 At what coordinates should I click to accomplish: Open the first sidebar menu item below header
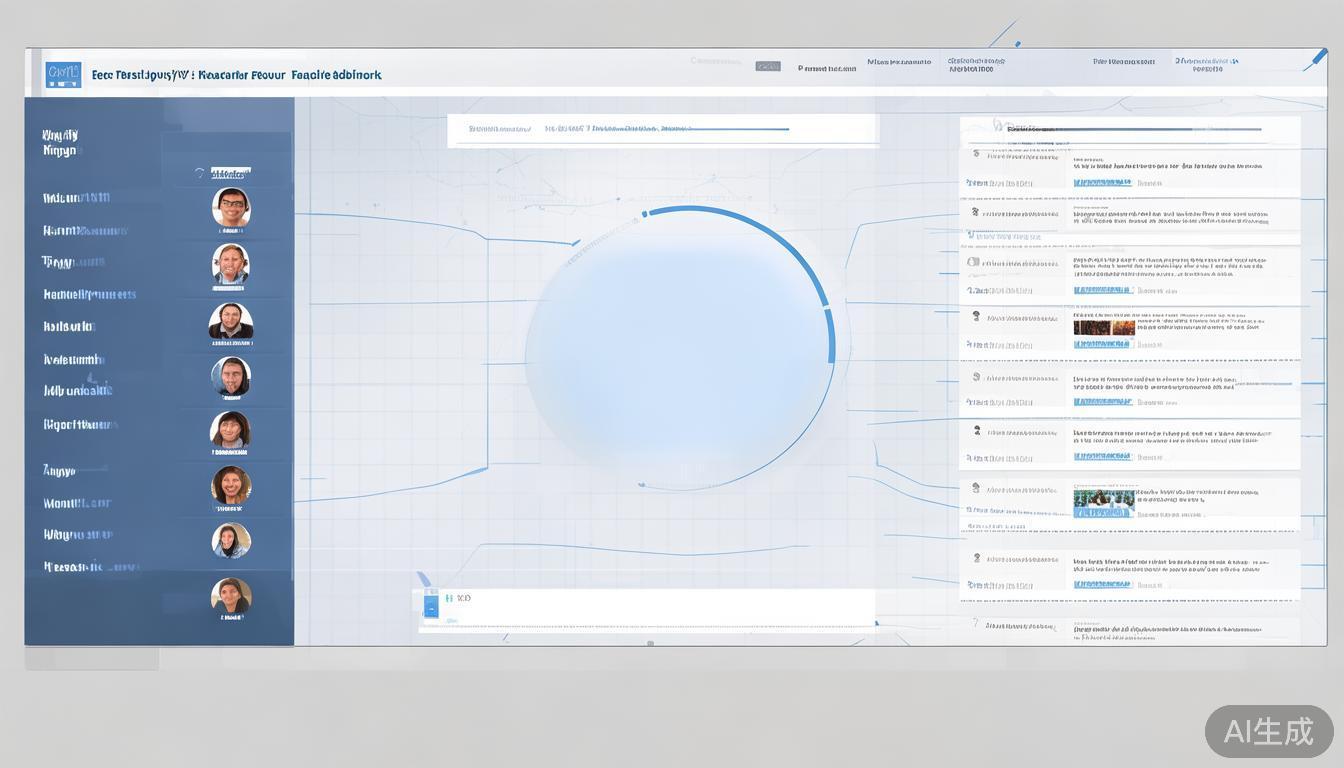60,142
